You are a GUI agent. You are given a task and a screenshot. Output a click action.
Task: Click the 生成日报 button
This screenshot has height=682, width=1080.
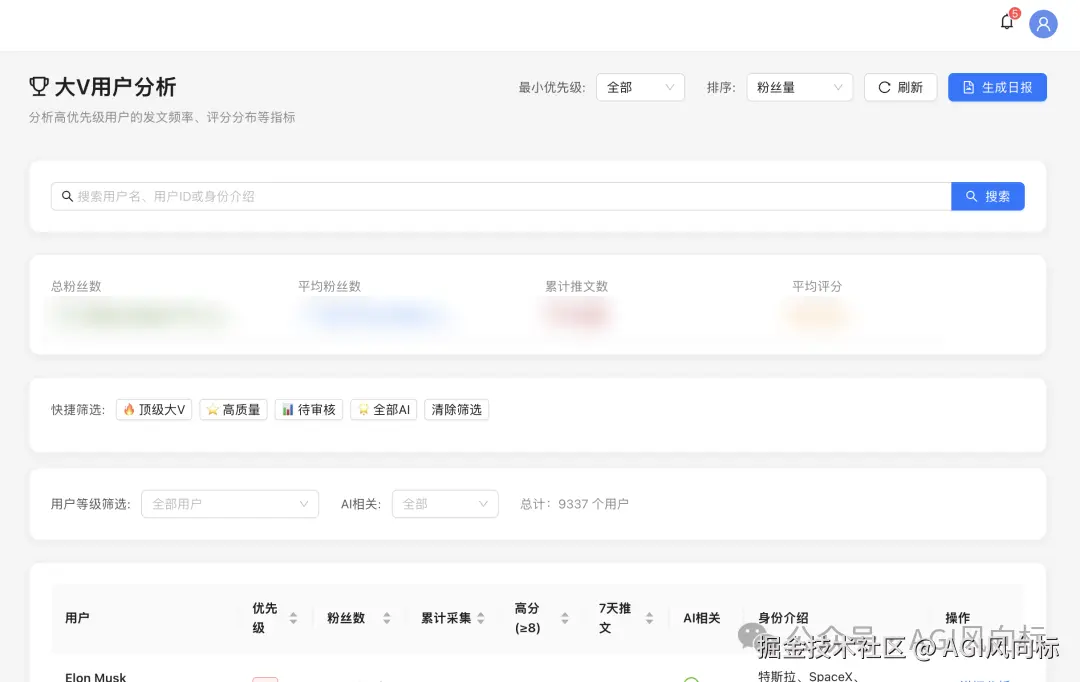click(x=997, y=87)
